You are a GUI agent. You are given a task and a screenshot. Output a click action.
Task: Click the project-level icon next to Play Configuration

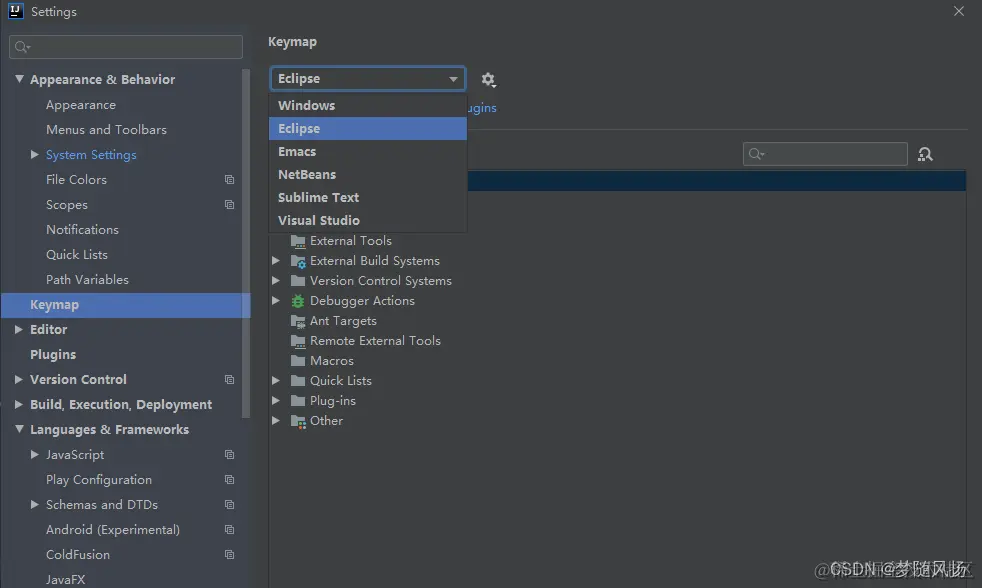(x=229, y=480)
